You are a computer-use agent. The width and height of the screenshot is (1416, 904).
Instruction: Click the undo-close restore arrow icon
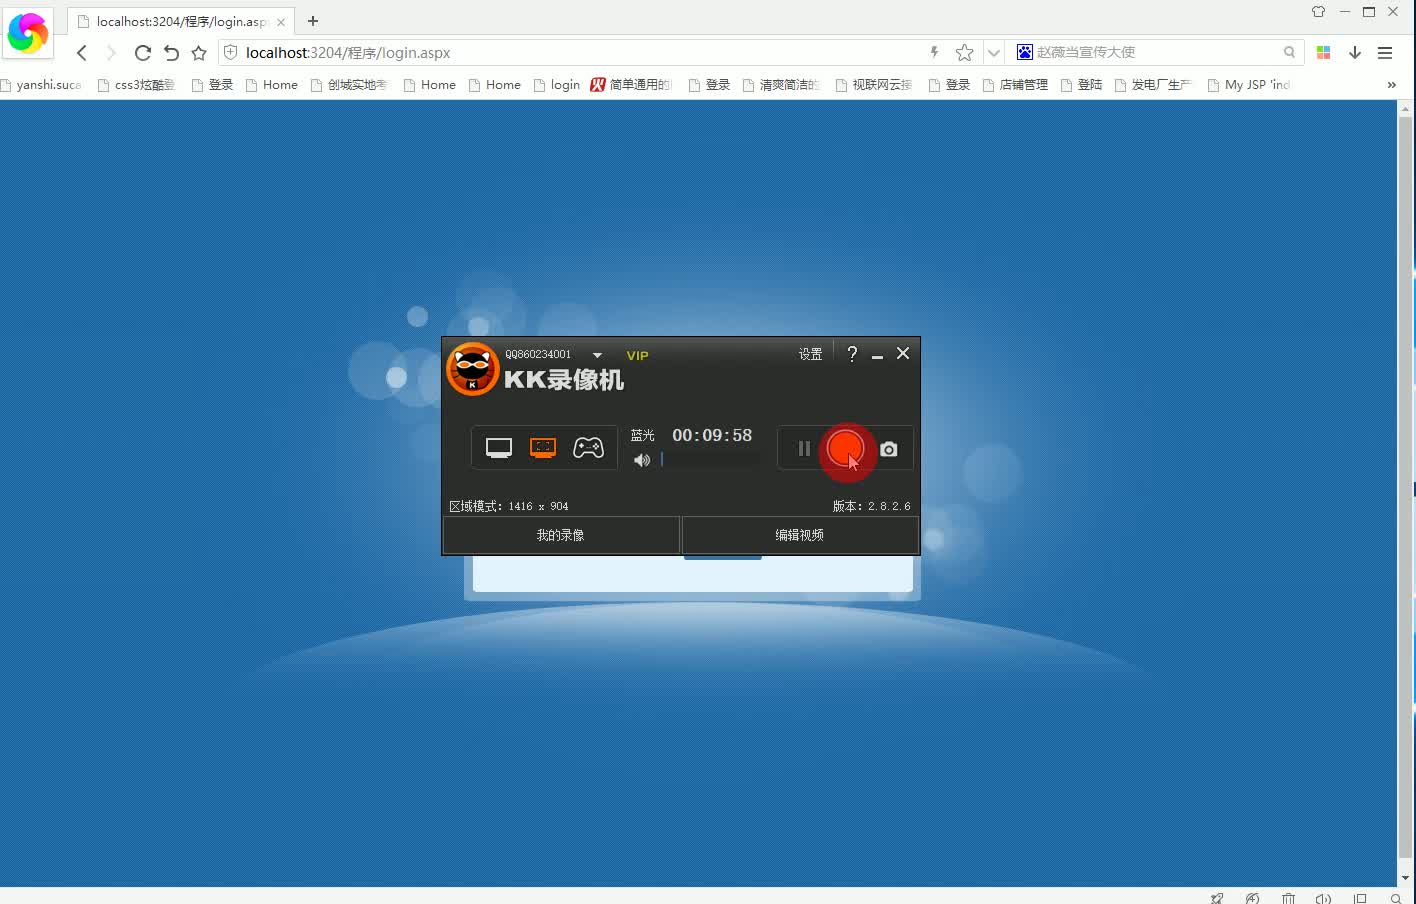tap(171, 53)
